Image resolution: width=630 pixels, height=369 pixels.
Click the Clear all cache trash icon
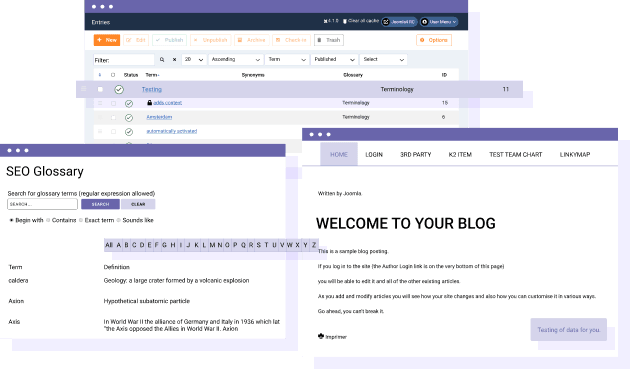coord(345,21)
